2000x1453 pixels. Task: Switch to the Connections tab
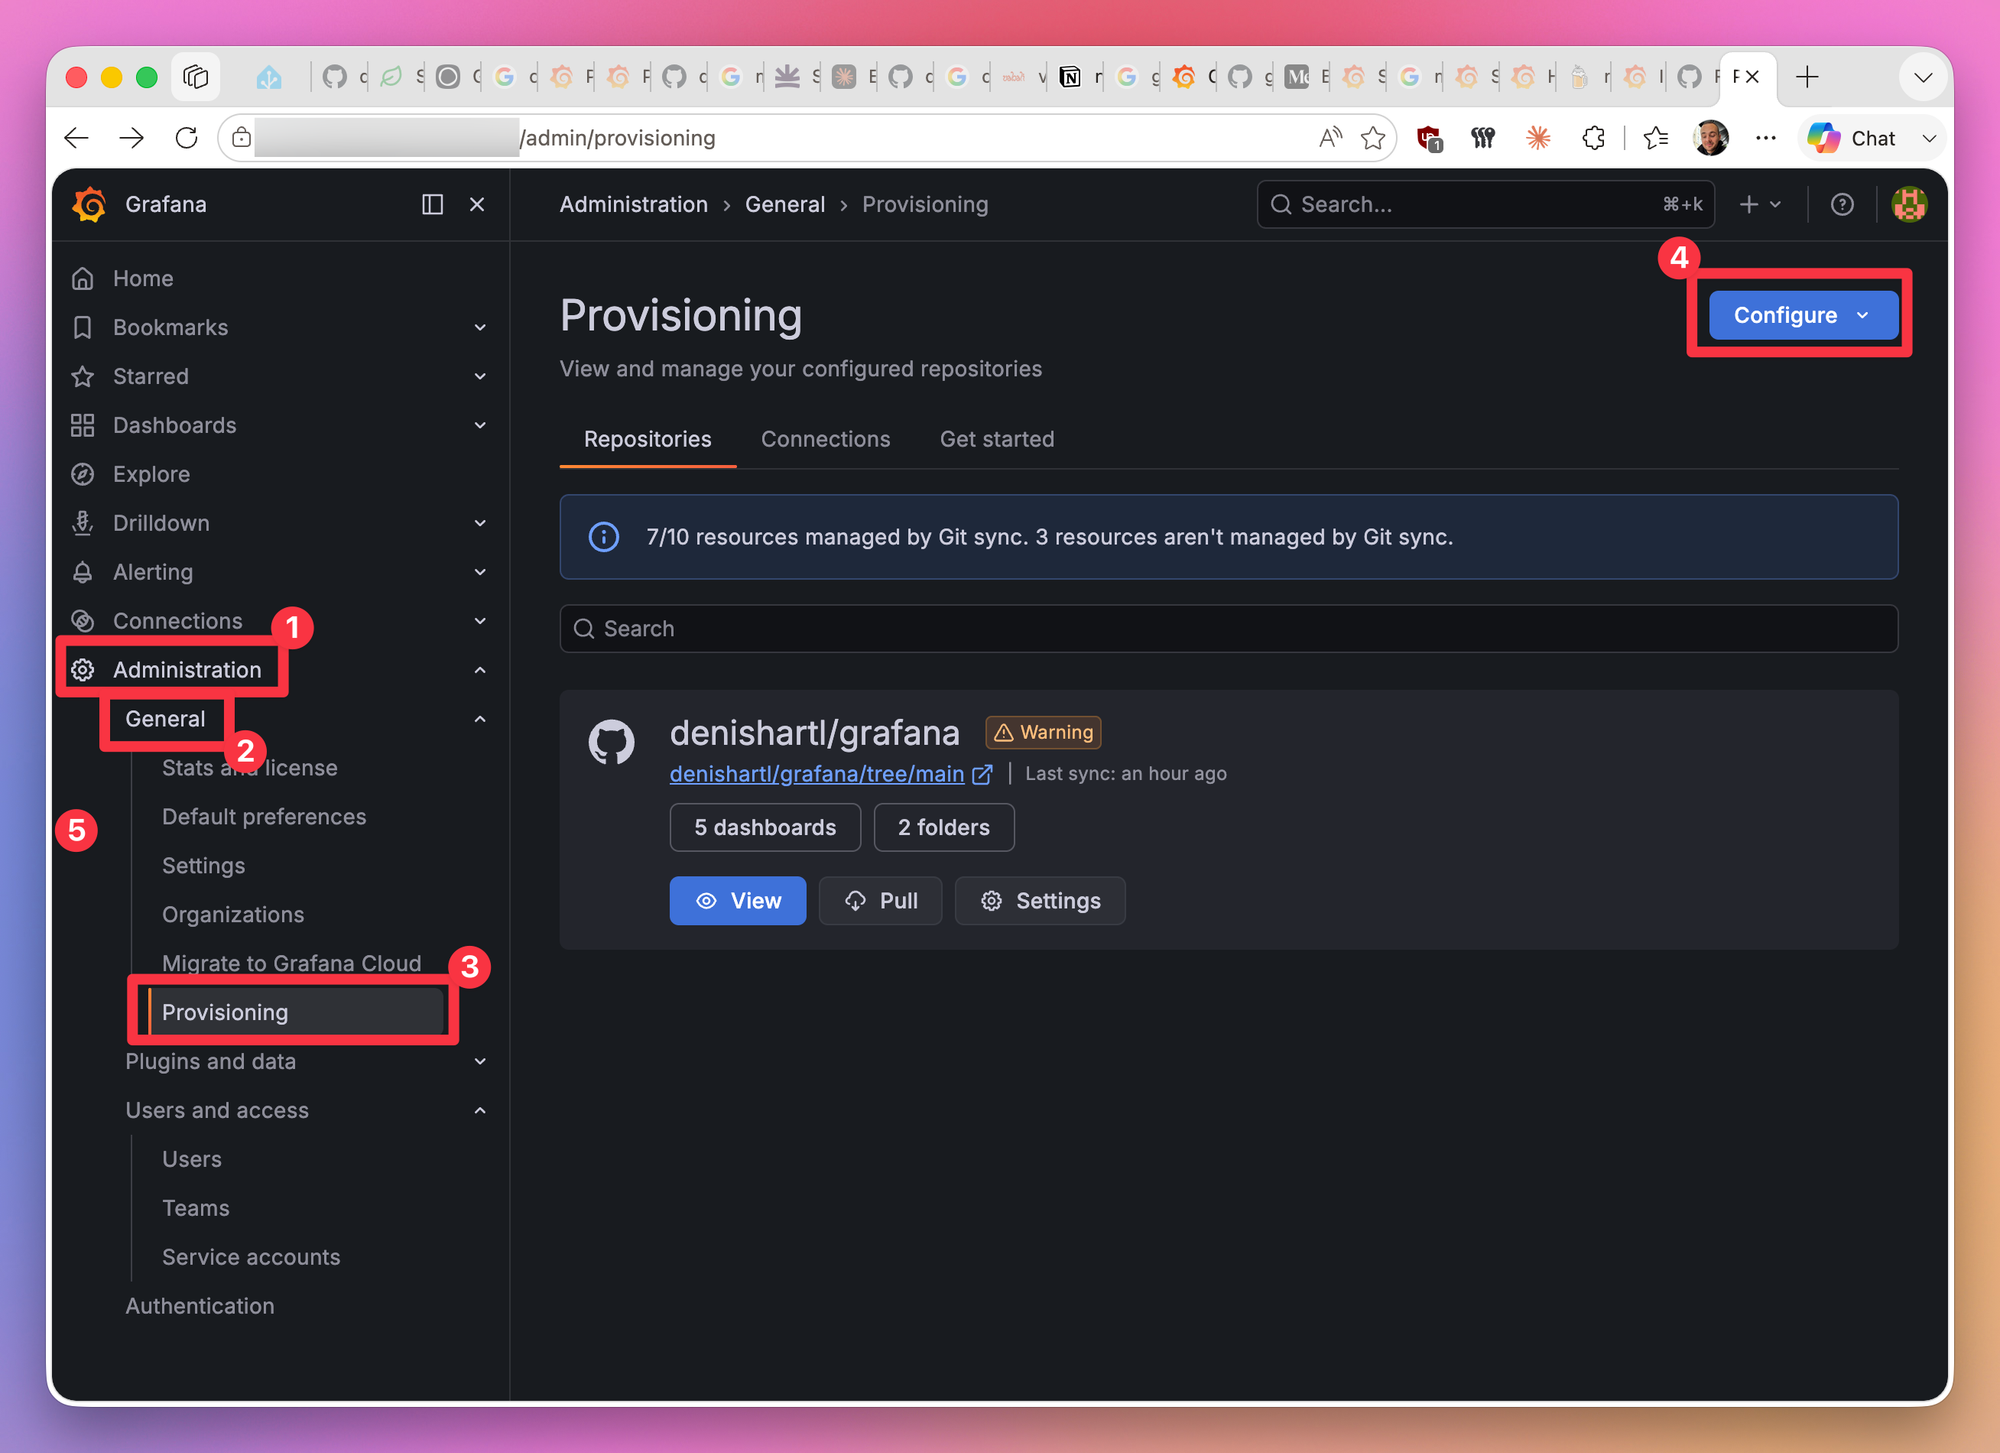825,439
